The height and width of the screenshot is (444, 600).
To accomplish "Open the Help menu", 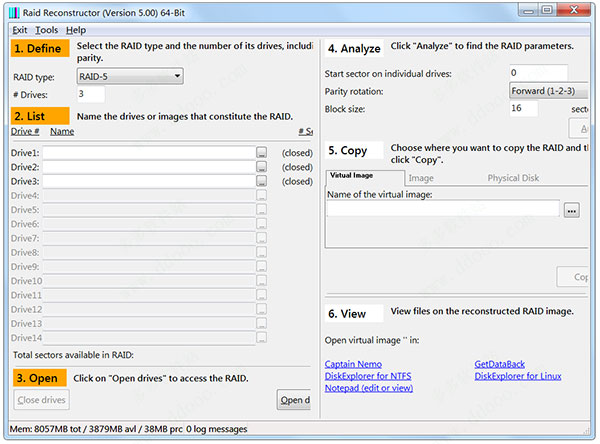I will (x=76, y=30).
